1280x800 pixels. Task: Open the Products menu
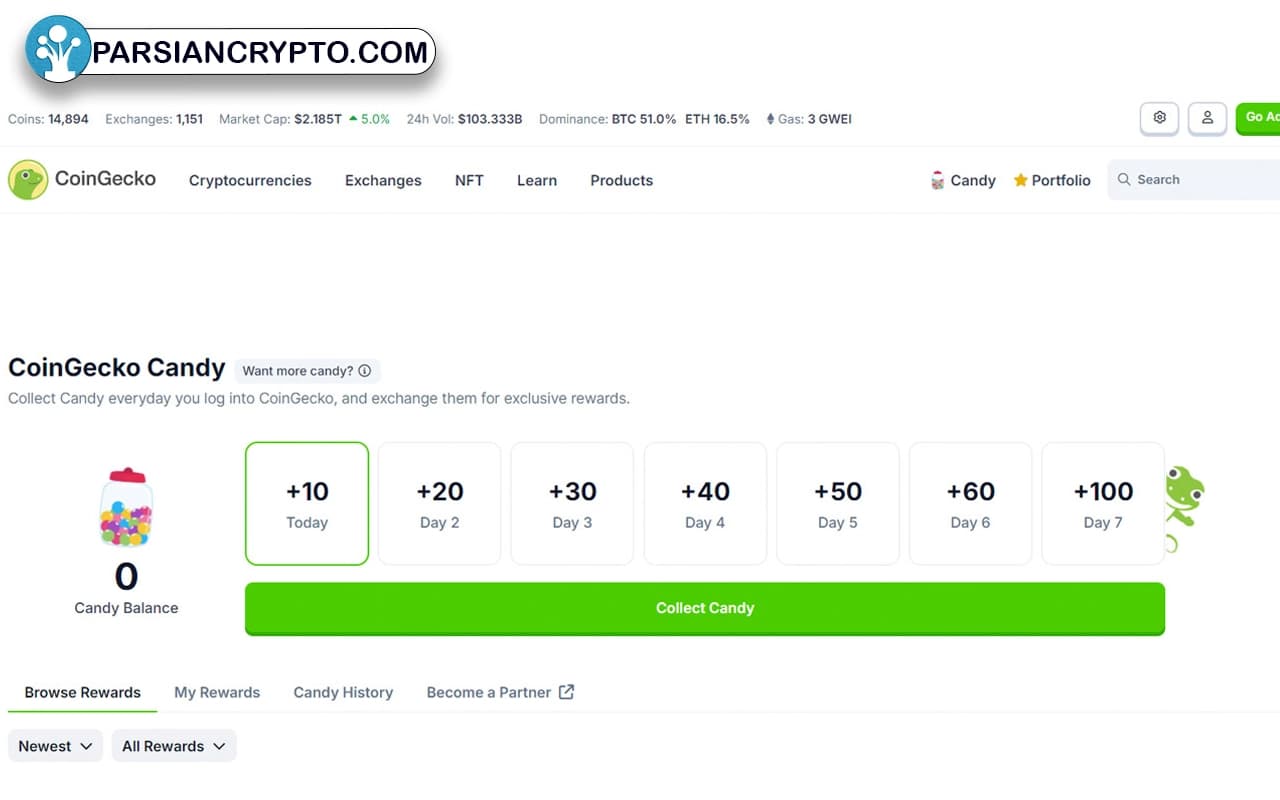pos(621,180)
